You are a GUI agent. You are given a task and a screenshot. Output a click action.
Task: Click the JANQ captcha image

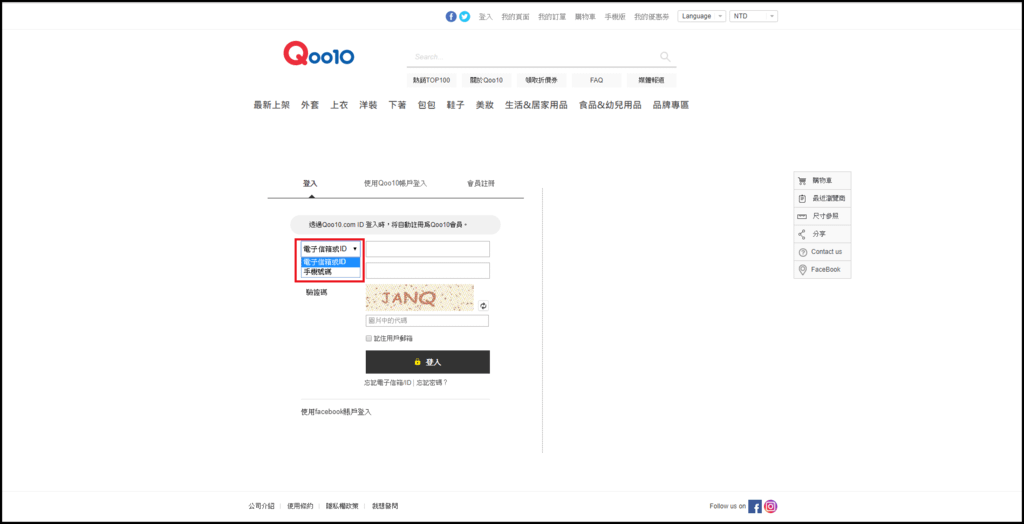click(420, 298)
